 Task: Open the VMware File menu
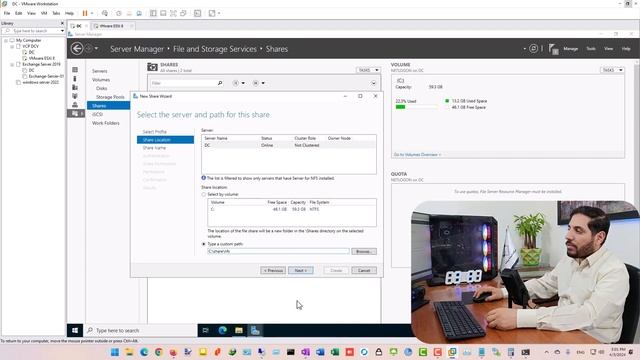7,13
